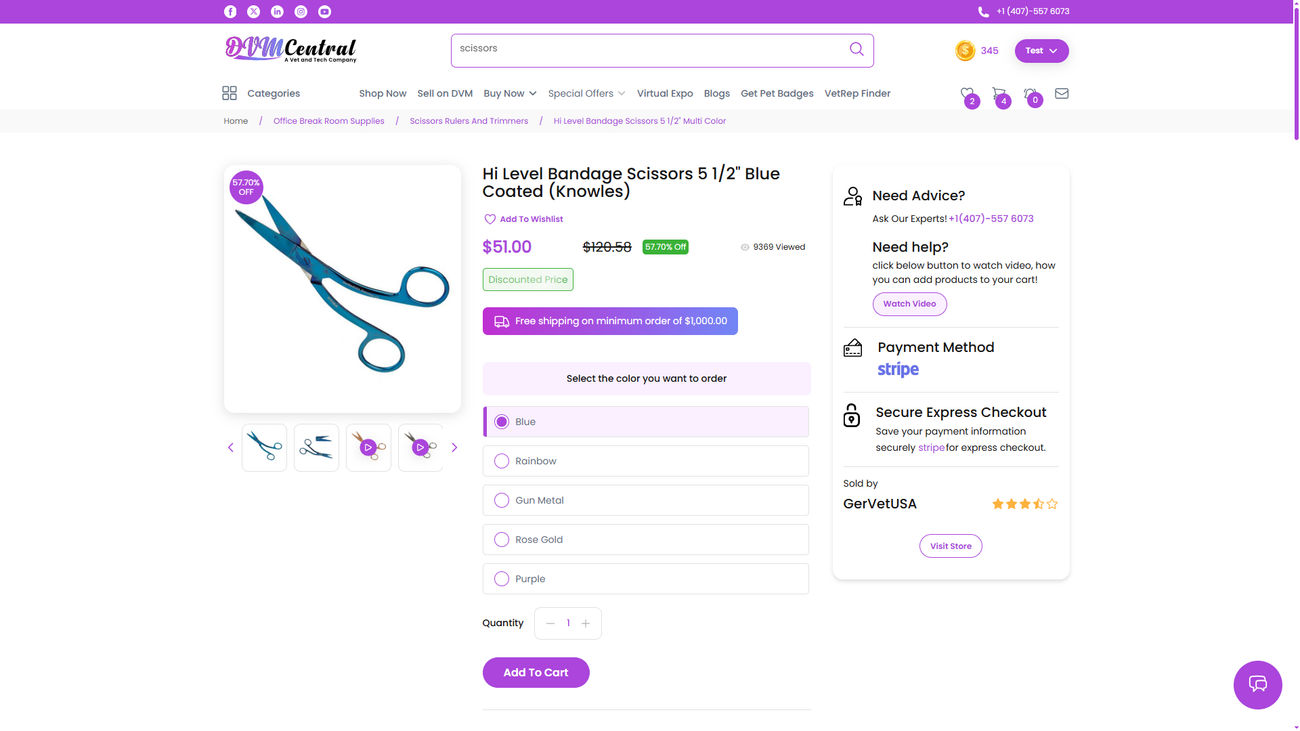Open the Special Offers dropdown
The image size is (1300, 731).
tap(586, 94)
